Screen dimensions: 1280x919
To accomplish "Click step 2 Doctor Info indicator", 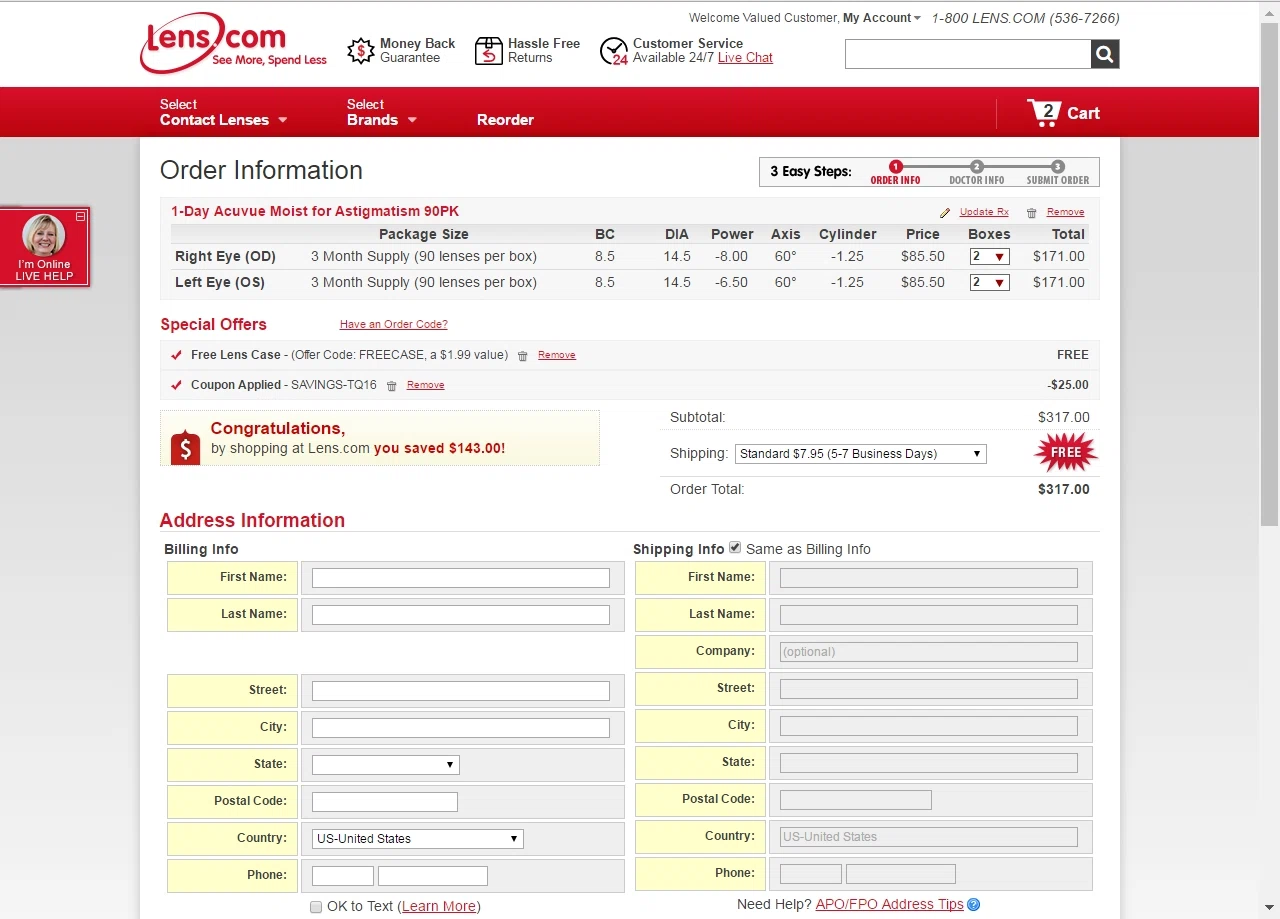I will coord(976,173).
